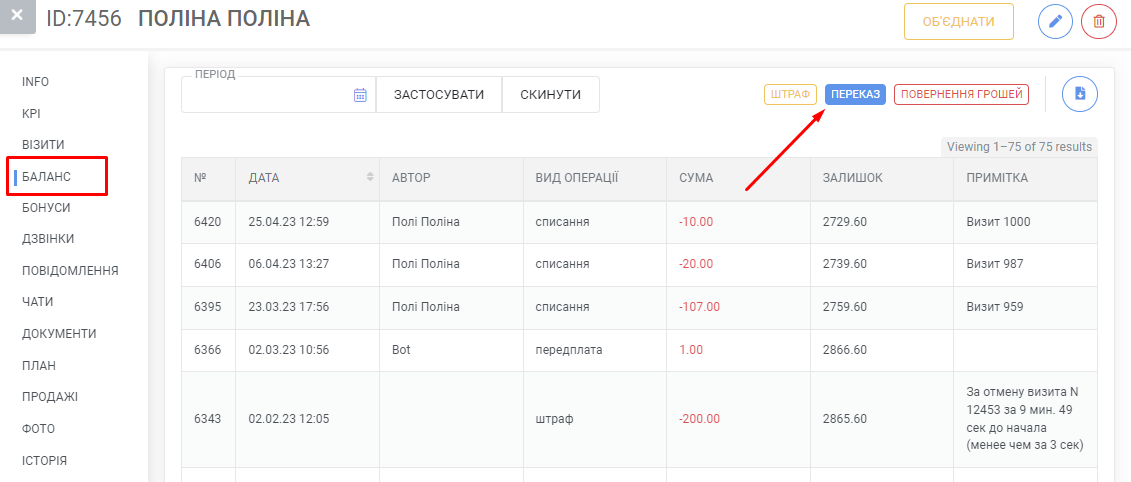The width and height of the screenshot is (1131, 482).
Task: Sort by ДАТА column arrows
Action: point(371,177)
